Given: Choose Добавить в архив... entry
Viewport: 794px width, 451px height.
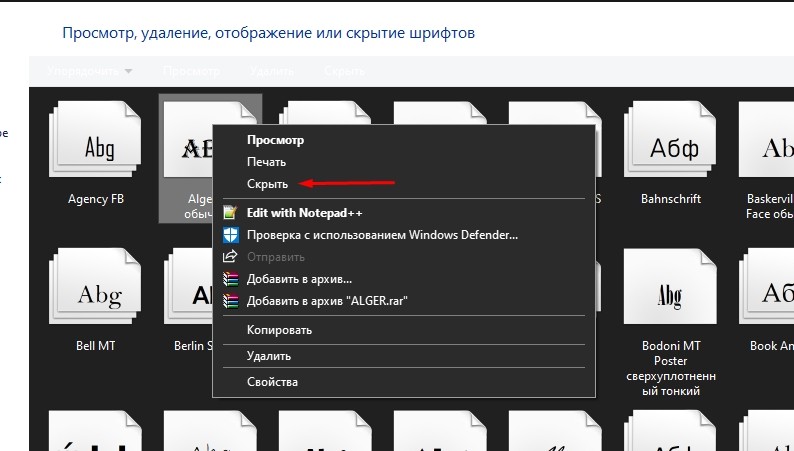Looking at the screenshot, I should point(299,279).
